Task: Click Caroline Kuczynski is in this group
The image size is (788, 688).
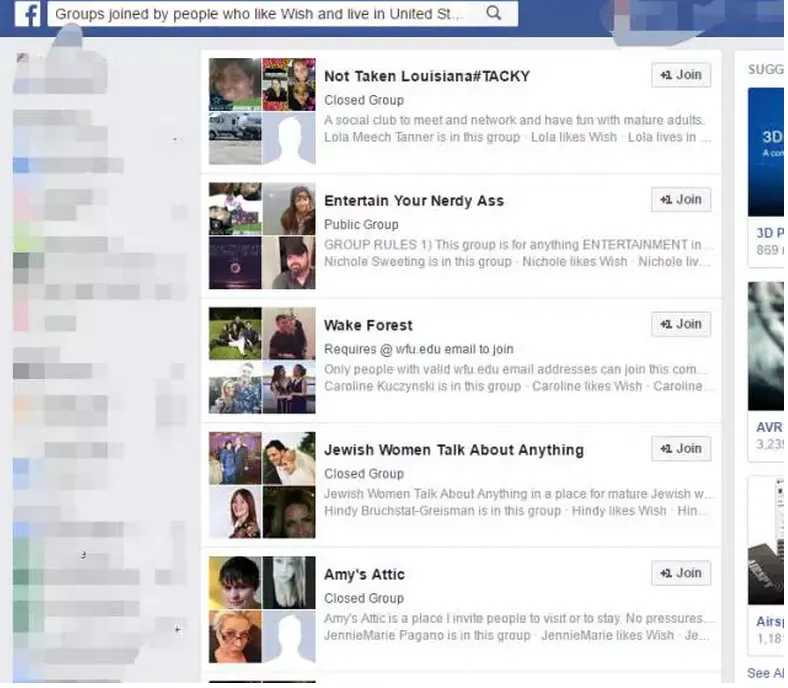Action: pos(422,386)
